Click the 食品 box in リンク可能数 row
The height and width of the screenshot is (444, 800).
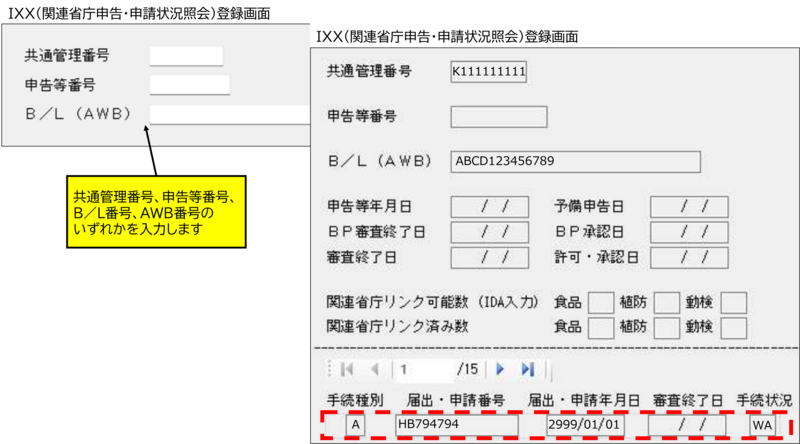click(600, 302)
